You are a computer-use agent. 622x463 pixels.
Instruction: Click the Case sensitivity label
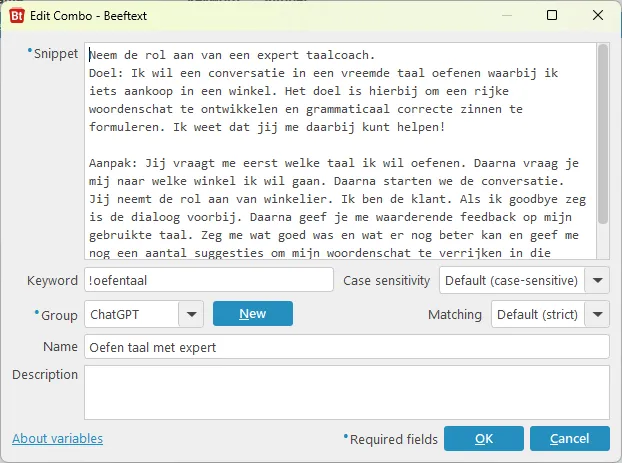[386, 280]
